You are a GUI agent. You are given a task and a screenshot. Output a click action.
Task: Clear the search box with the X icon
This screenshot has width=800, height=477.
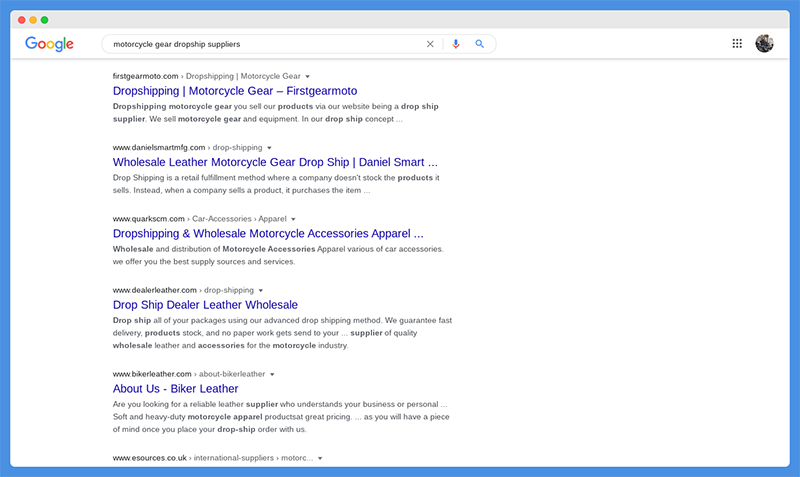[x=430, y=44]
